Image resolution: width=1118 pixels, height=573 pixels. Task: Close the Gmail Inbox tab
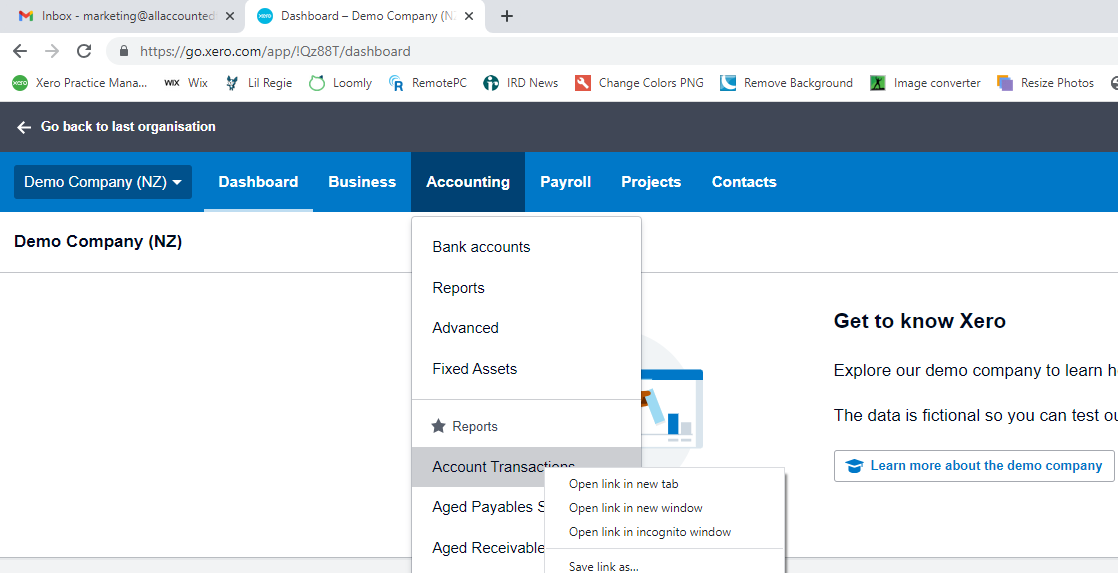tap(230, 16)
